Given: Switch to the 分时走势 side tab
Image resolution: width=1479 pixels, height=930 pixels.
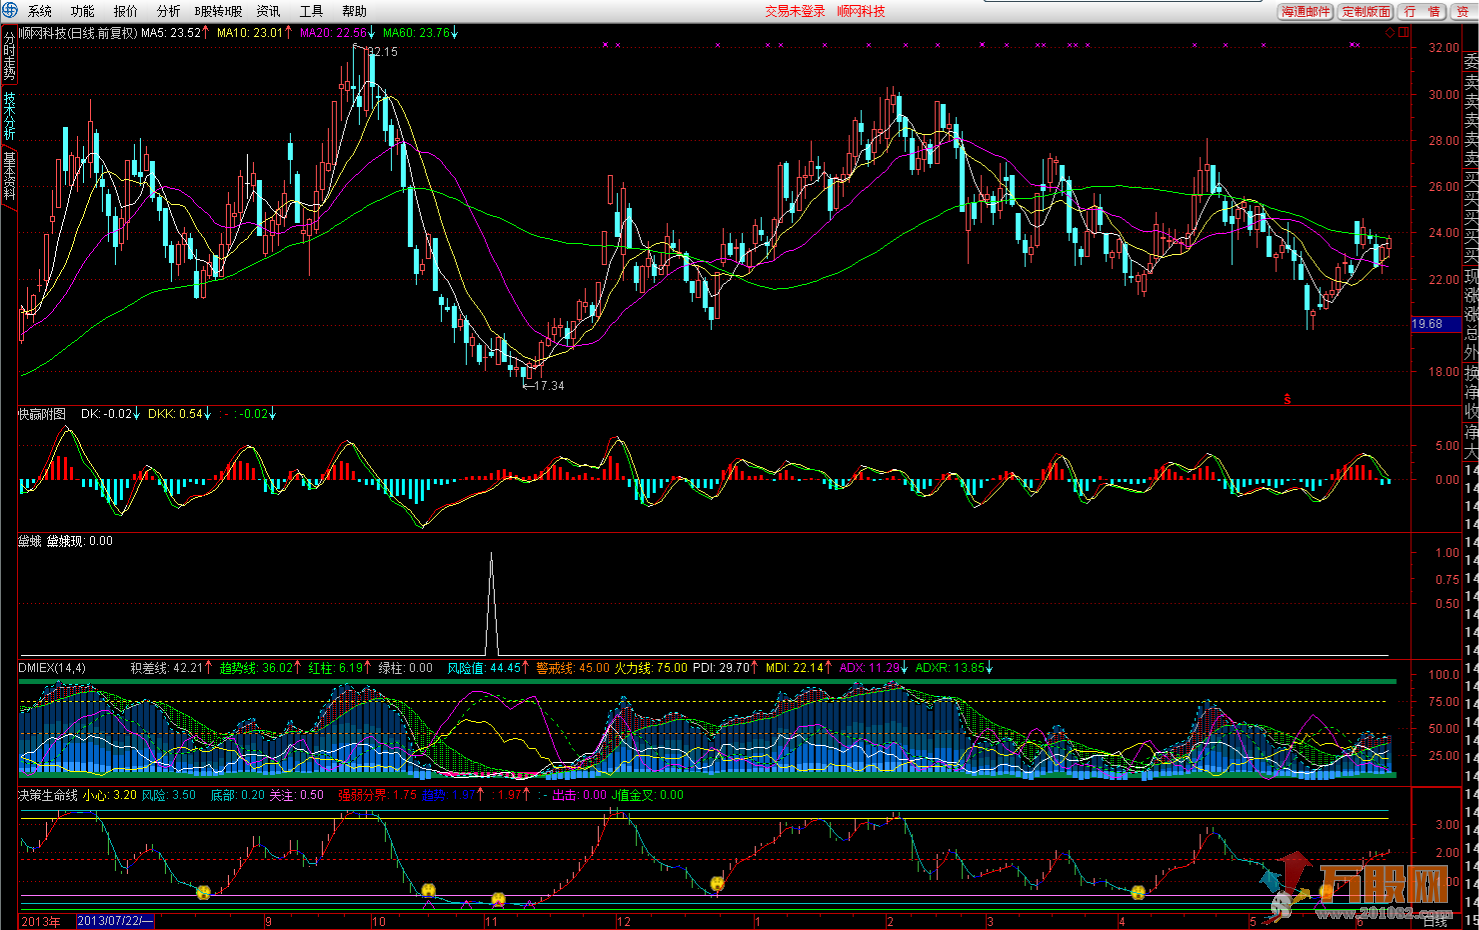Looking at the screenshot, I should tap(9, 56).
